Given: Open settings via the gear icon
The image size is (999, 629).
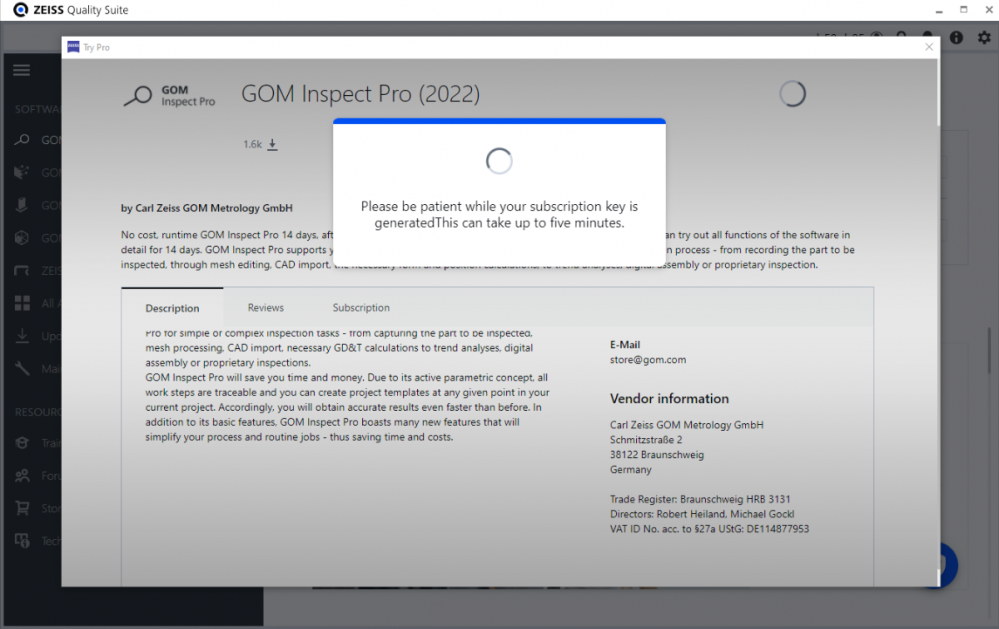Looking at the screenshot, I should tap(983, 37).
